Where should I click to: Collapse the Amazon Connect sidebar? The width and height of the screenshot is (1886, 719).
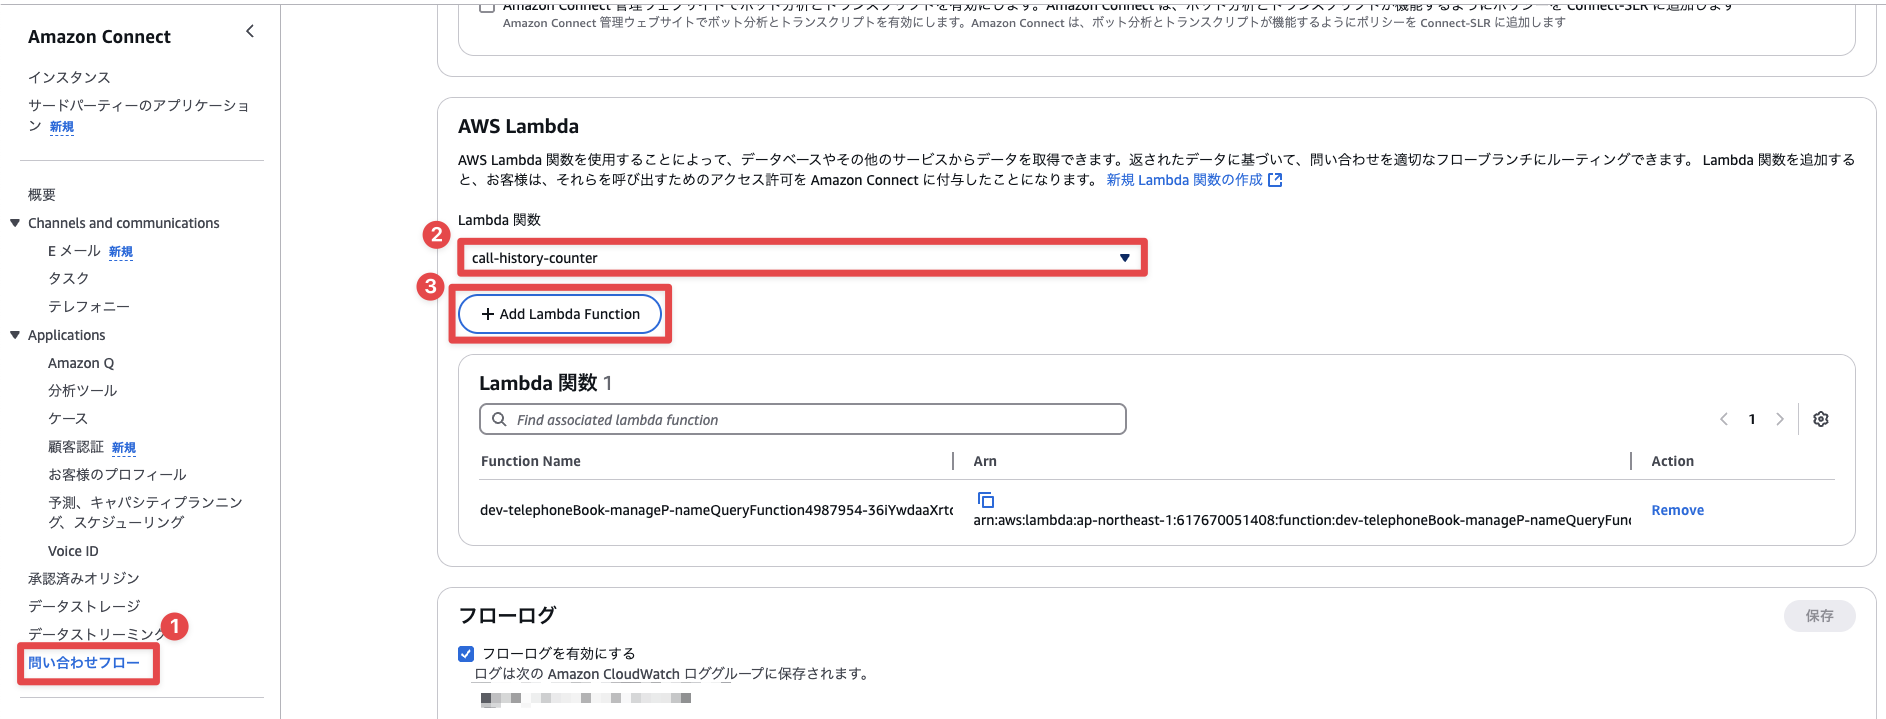250,31
